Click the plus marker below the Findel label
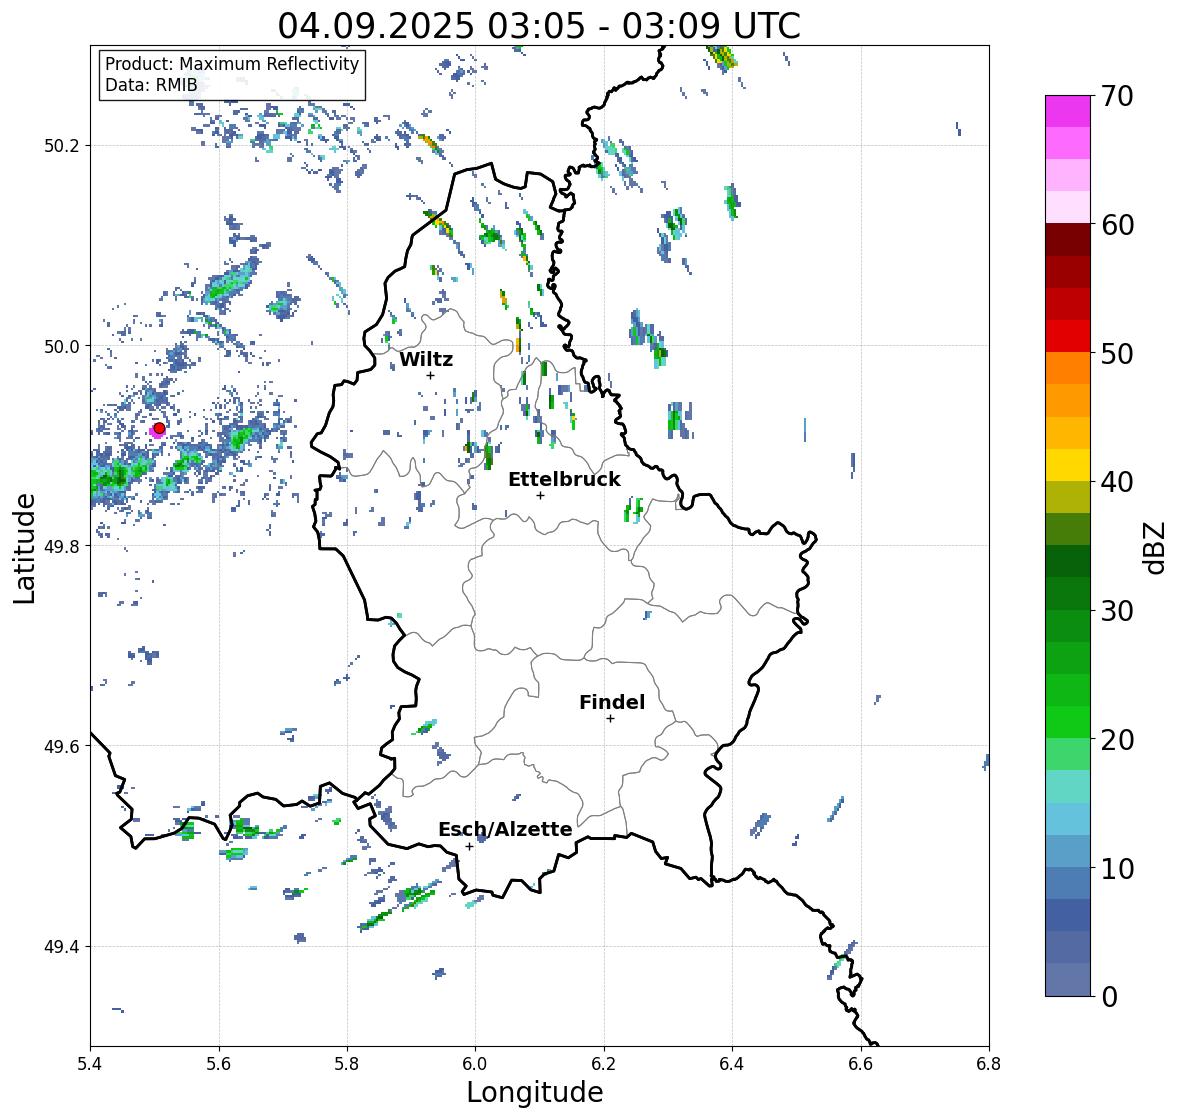1179x1117 pixels. coord(611,719)
